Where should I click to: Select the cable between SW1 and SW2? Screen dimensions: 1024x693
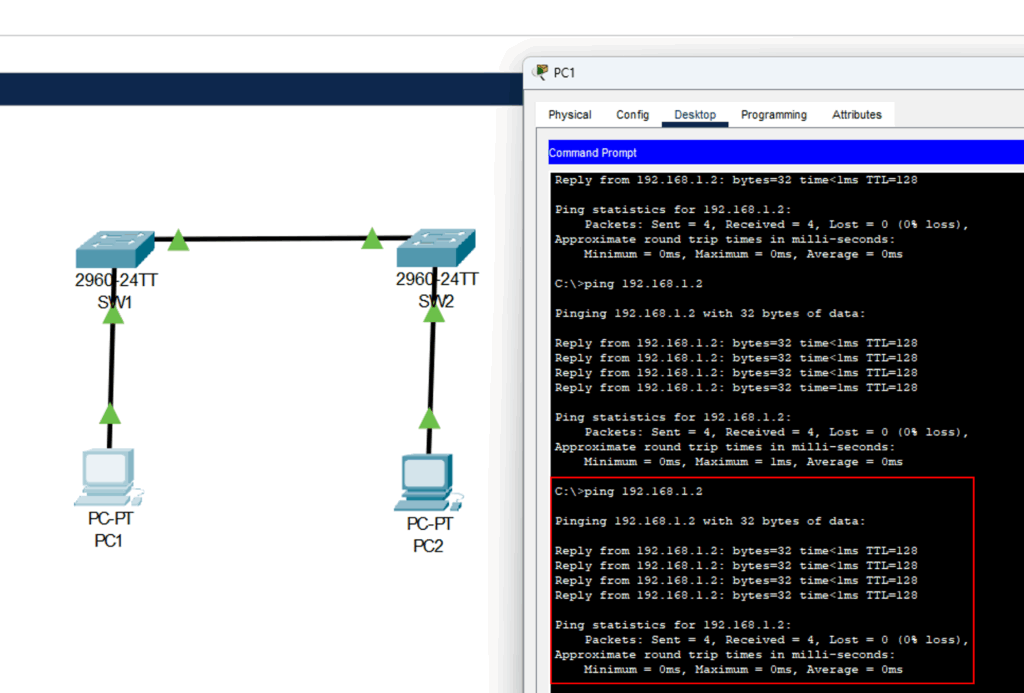point(275,239)
